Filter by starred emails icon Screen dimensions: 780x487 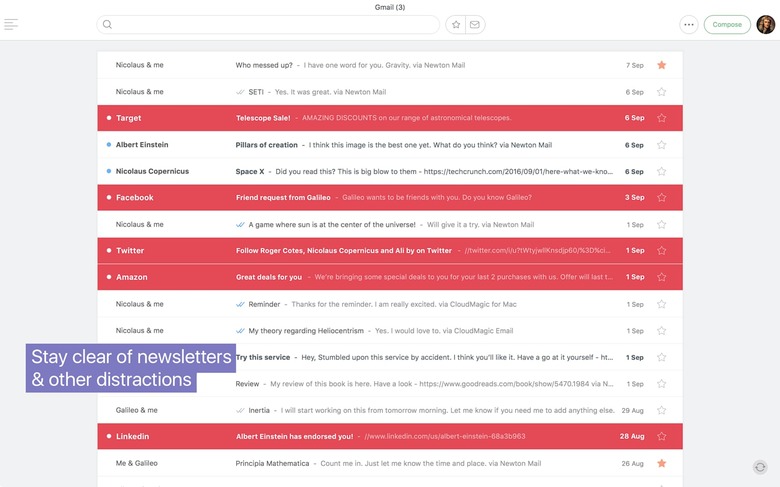456,25
